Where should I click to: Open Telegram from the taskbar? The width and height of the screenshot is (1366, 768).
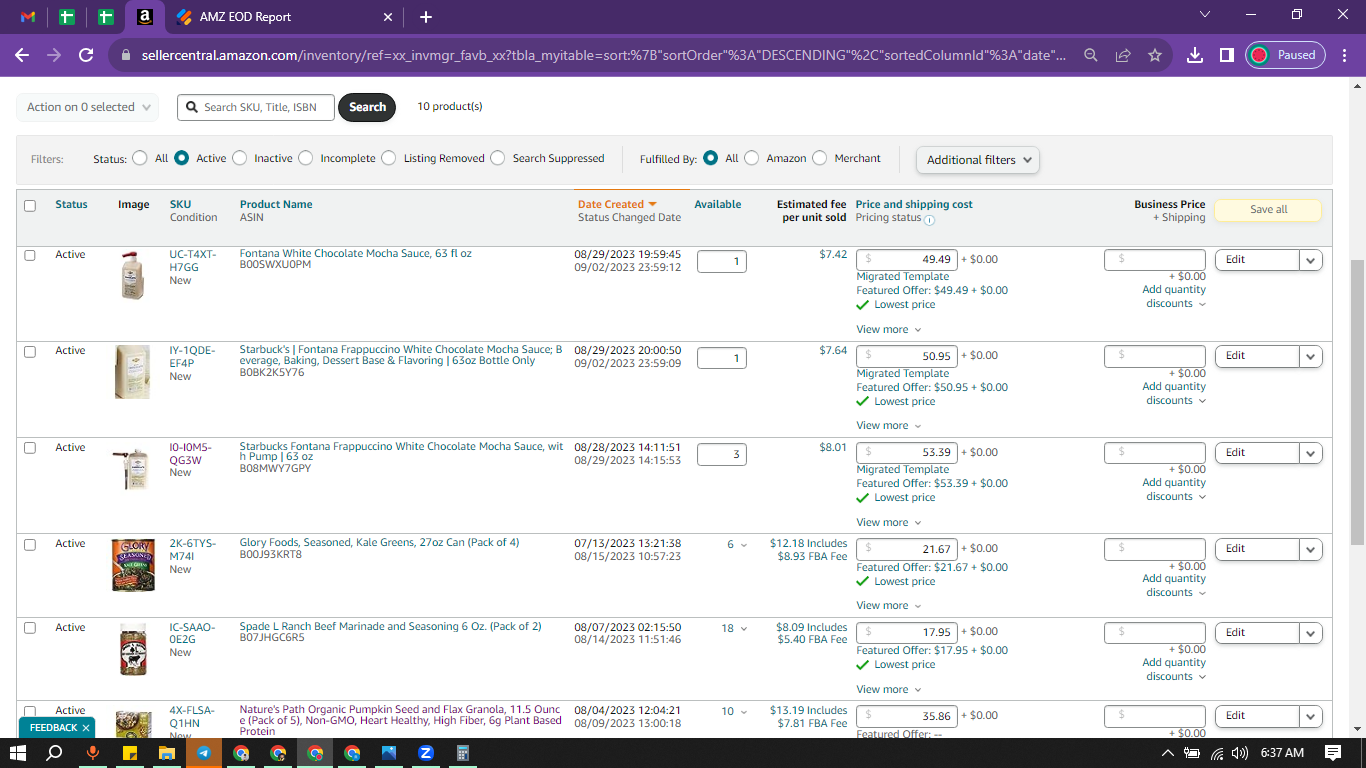pos(204,753)
